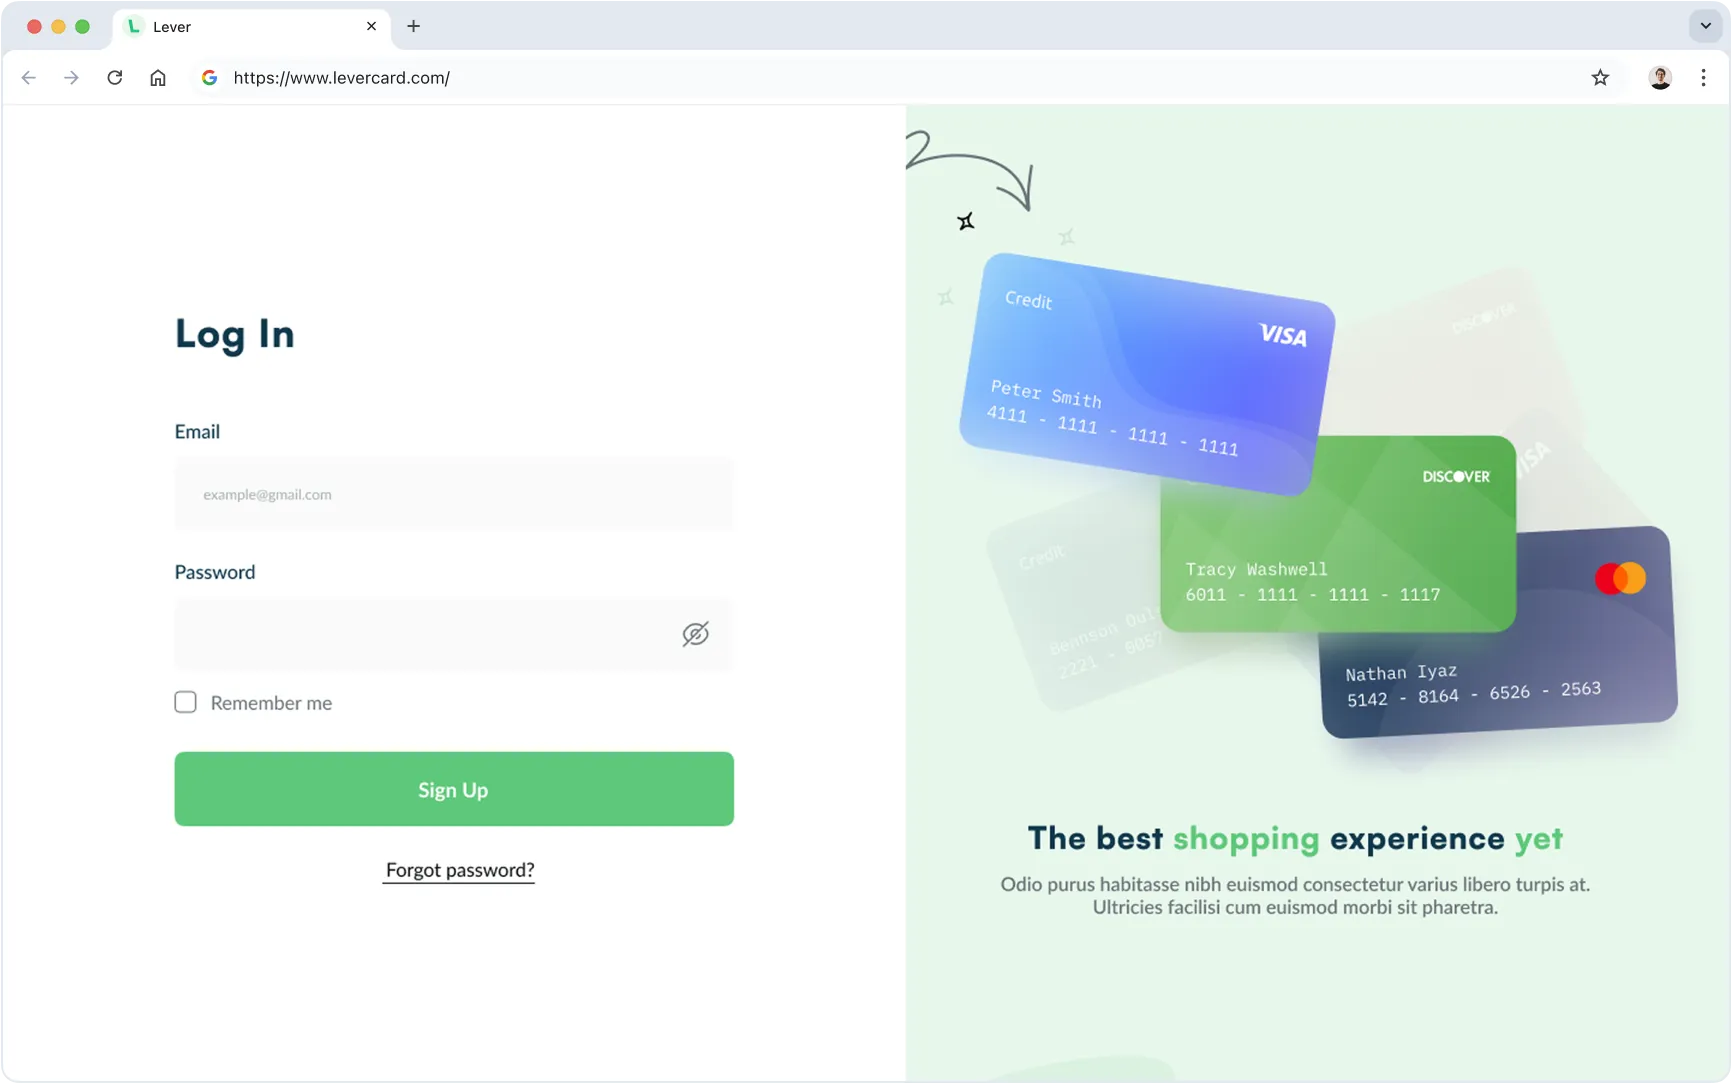The height and width of the screenshot is (1083, 1731).
Task: Open the browser home page icon
Action: pyautogui.click(x=158, y=77)
